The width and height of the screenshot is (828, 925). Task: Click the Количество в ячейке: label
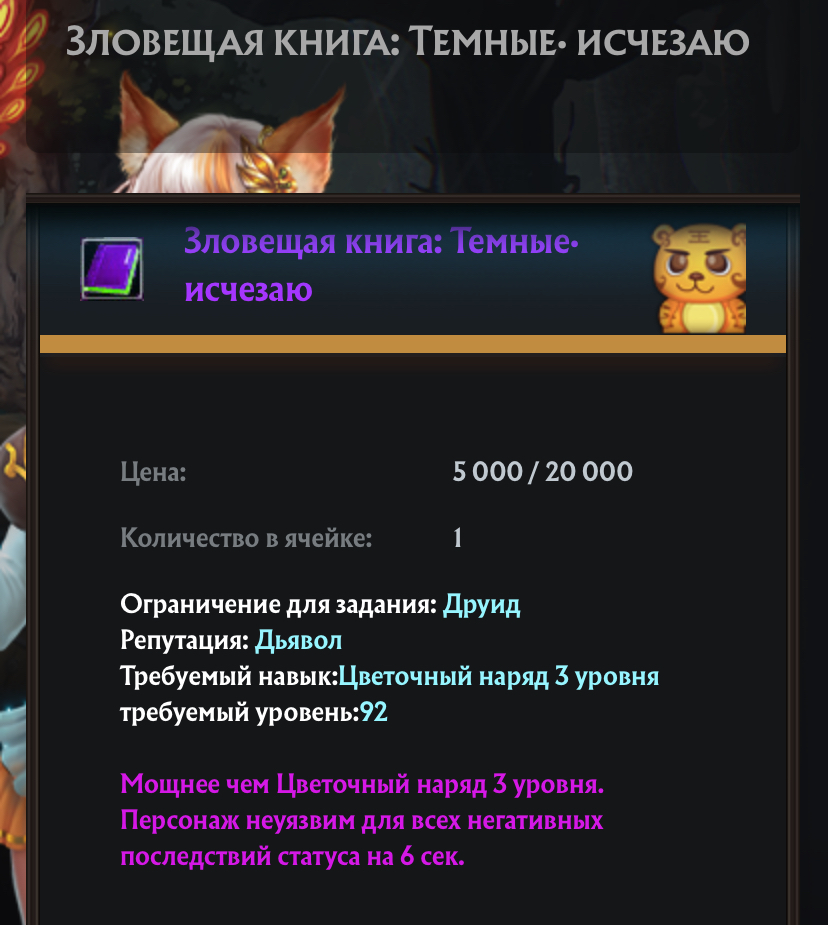(247, 538)
